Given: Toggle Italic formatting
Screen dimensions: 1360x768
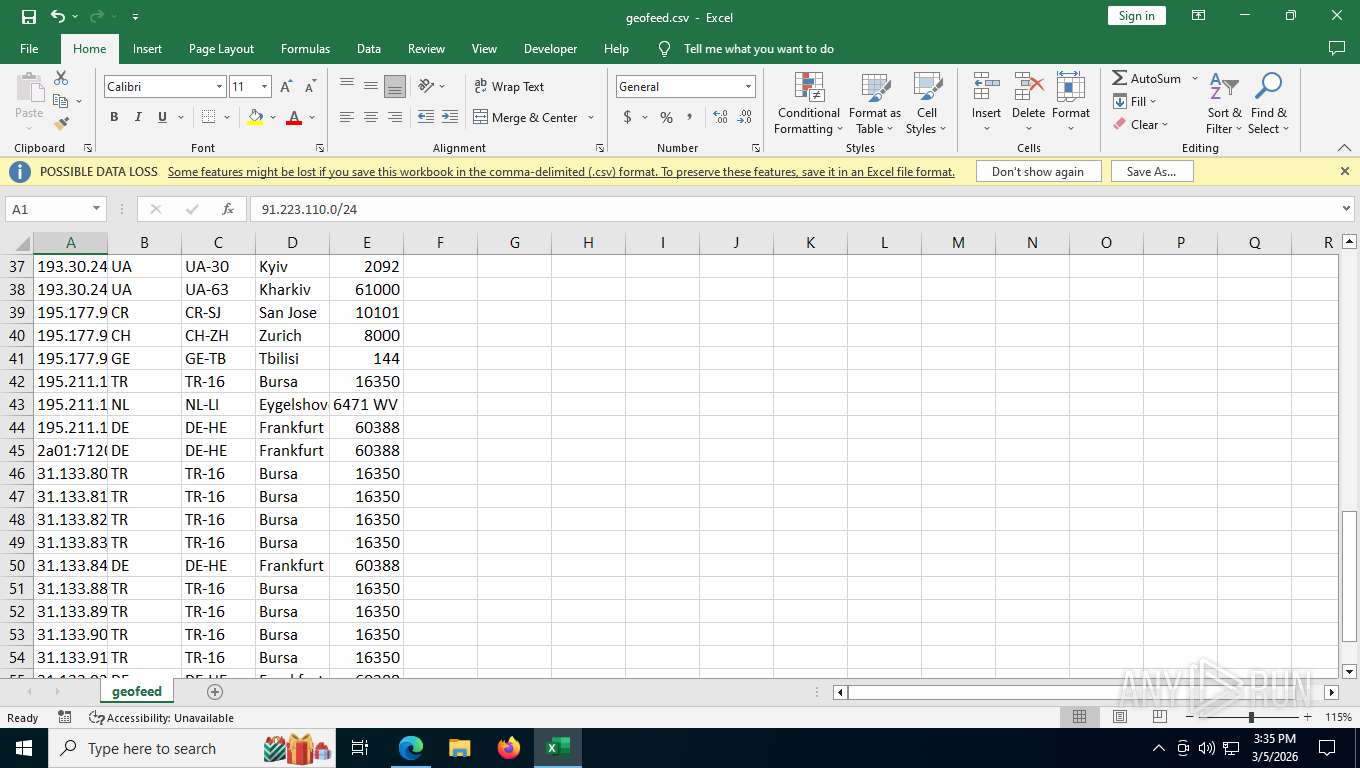Looking at the screenshot, I should (138, 117).
